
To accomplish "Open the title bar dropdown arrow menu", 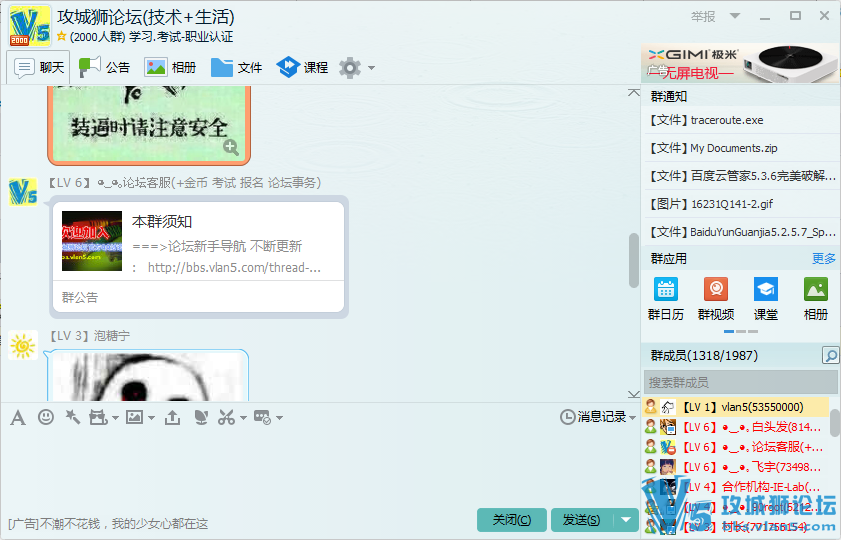I will pos(735,16).
